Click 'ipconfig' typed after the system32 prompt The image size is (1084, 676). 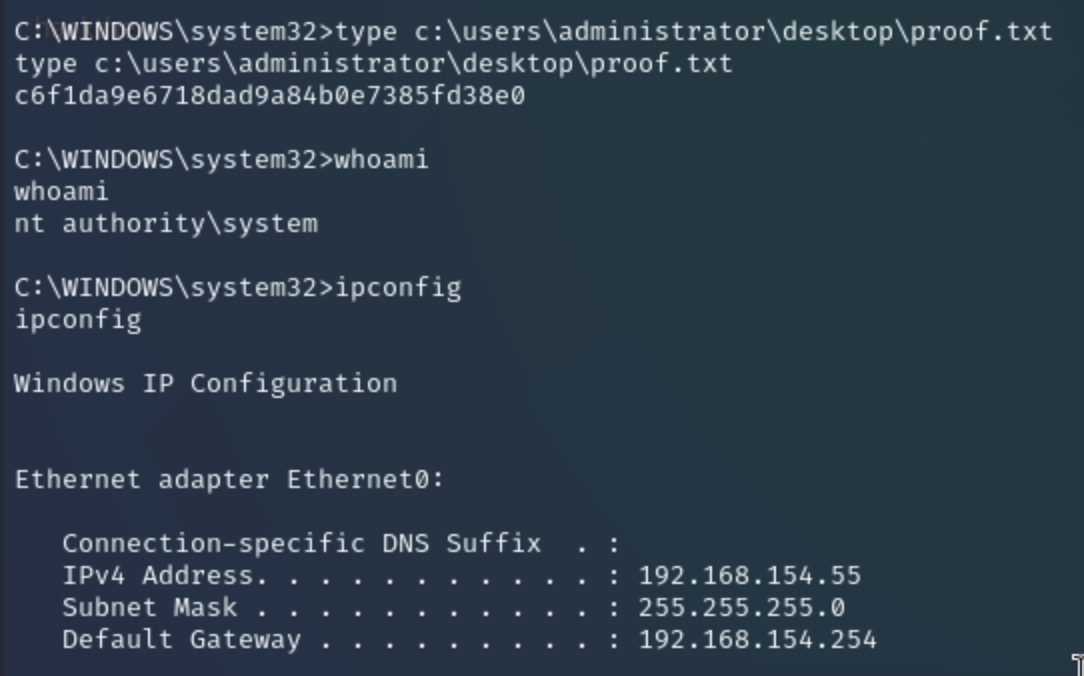click(x=398, y=288)
